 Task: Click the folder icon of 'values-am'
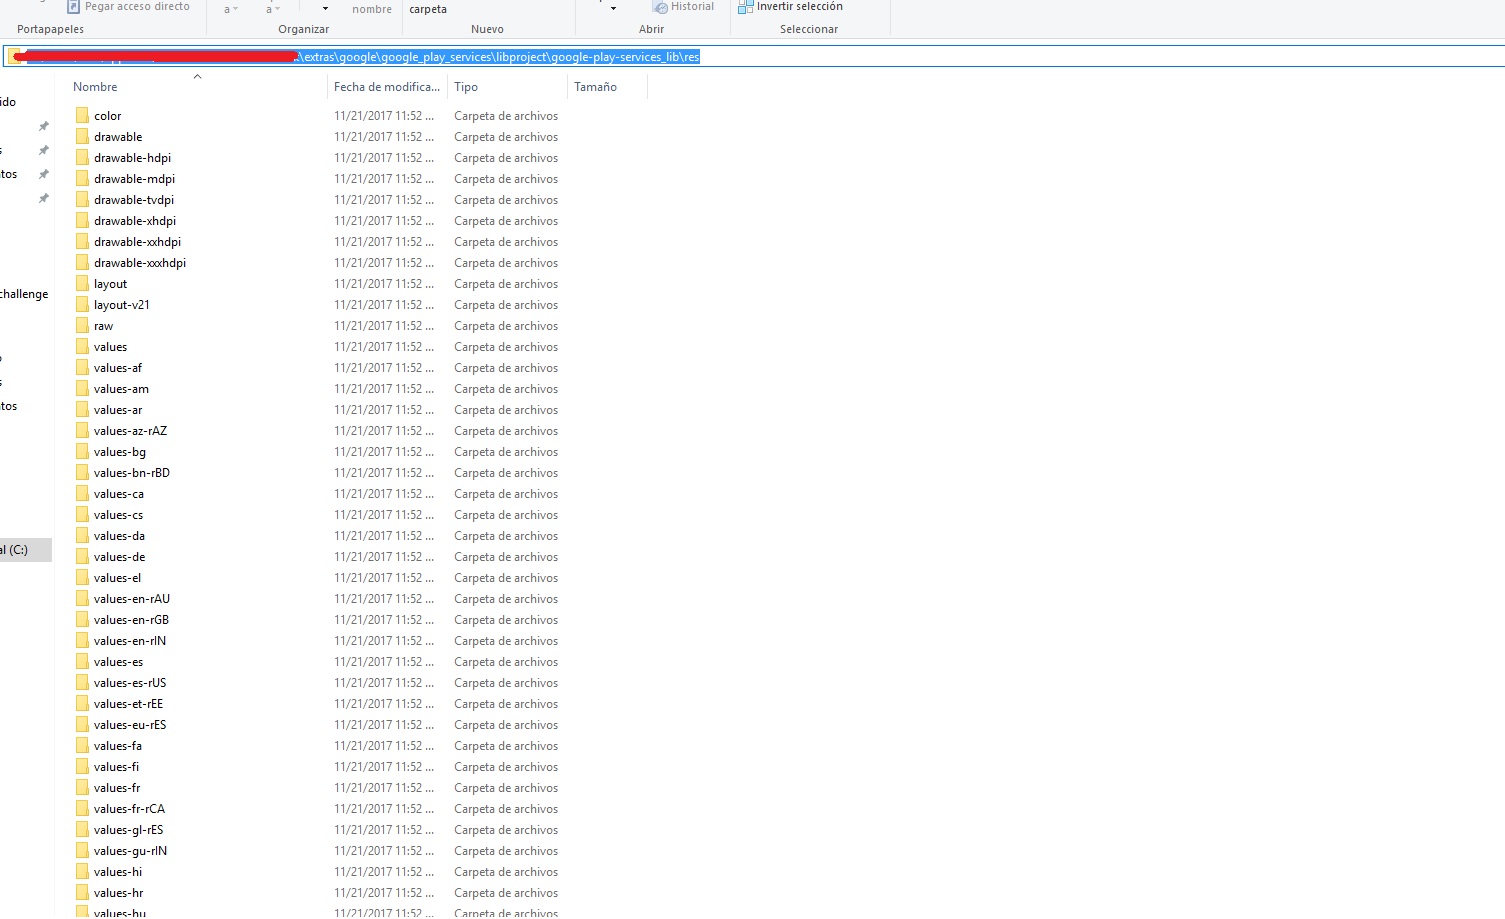coord(83,389)
